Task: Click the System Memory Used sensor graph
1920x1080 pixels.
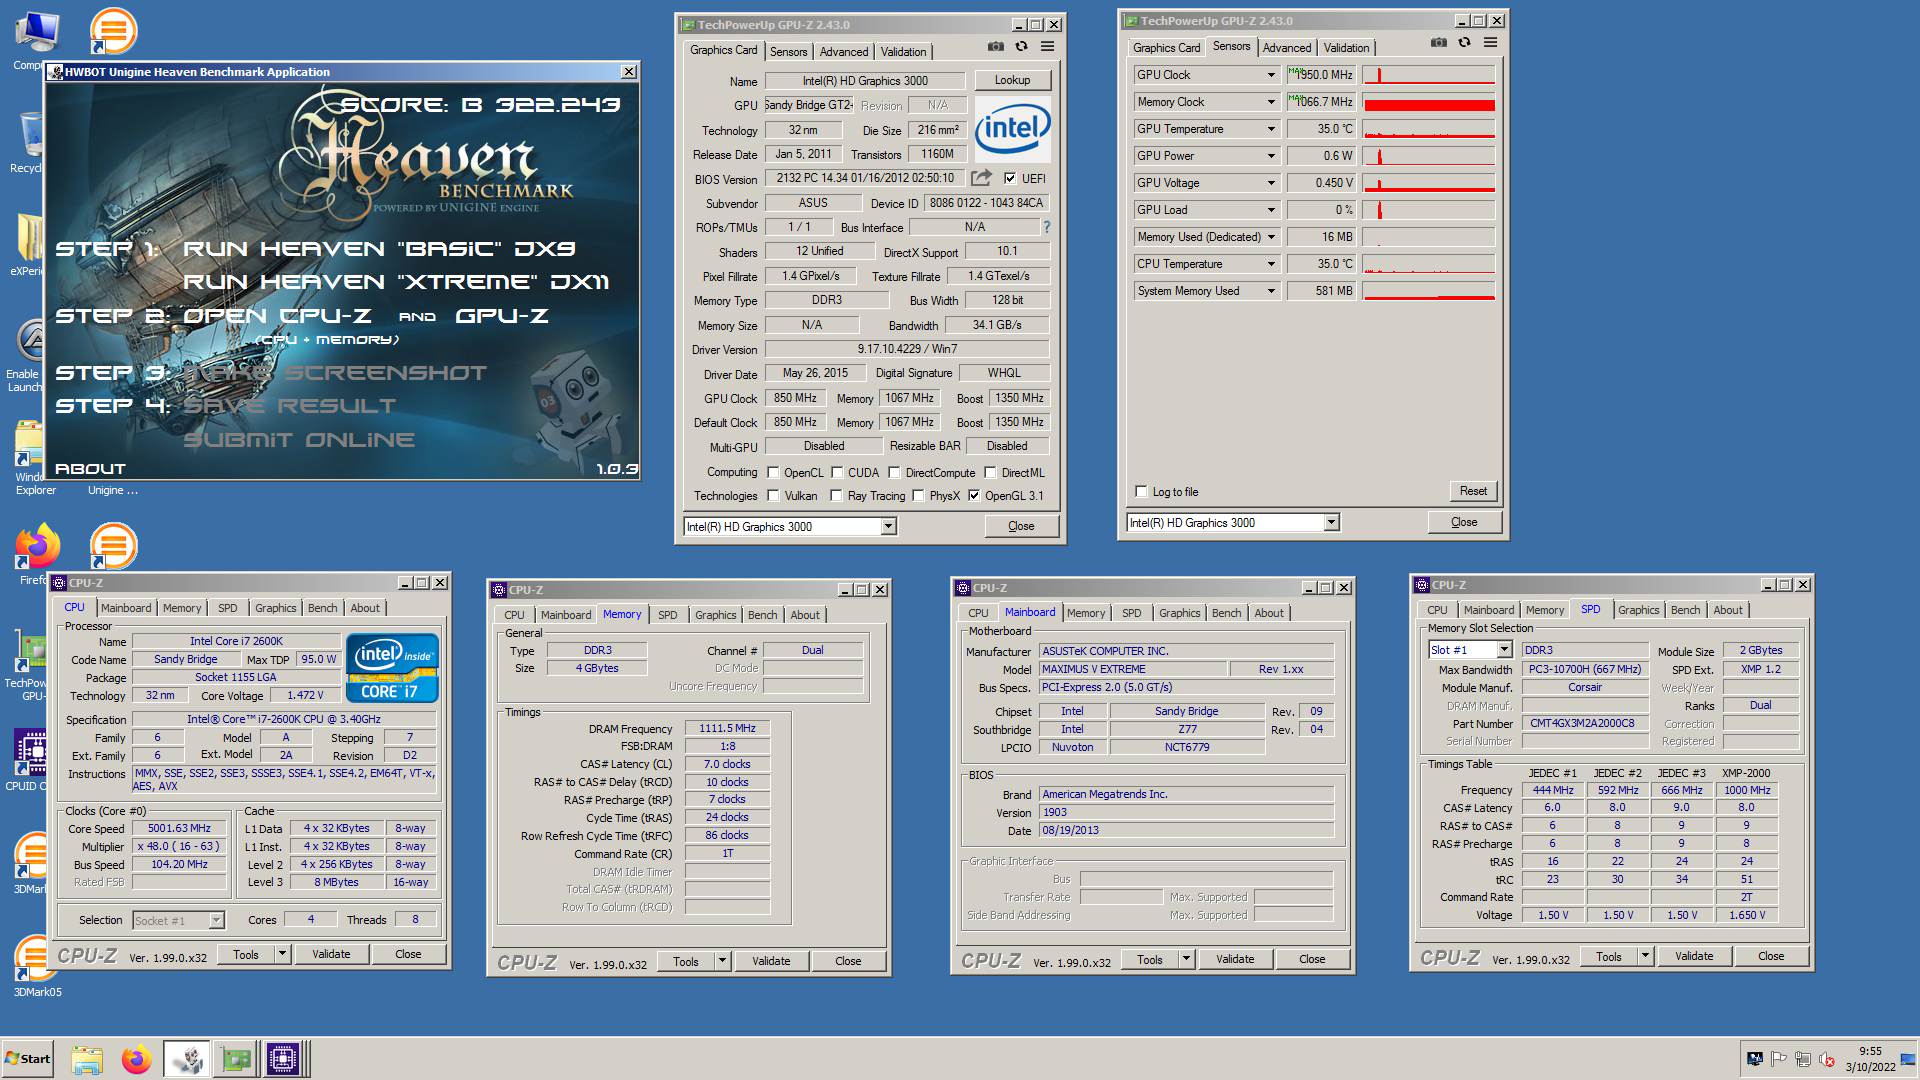Action: click(1429, 291)
